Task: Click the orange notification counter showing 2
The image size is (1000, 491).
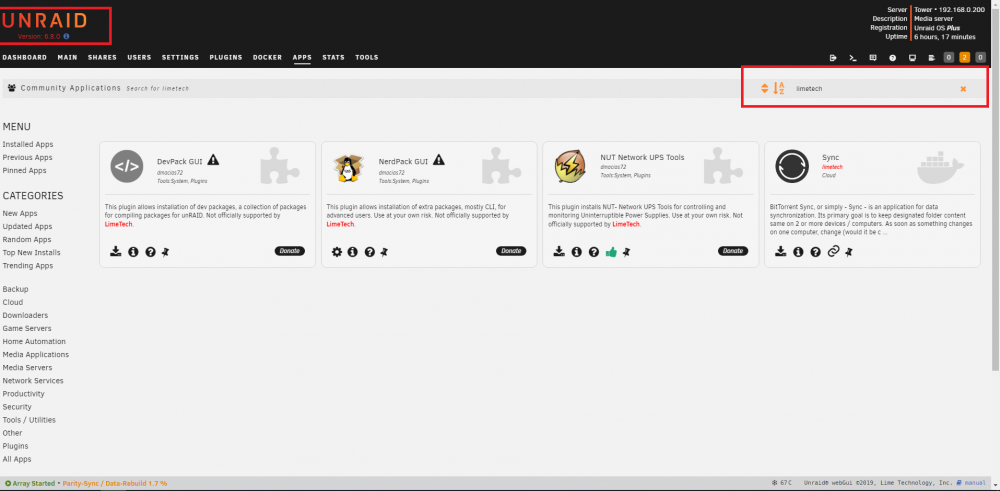Action: click(964, 58)
